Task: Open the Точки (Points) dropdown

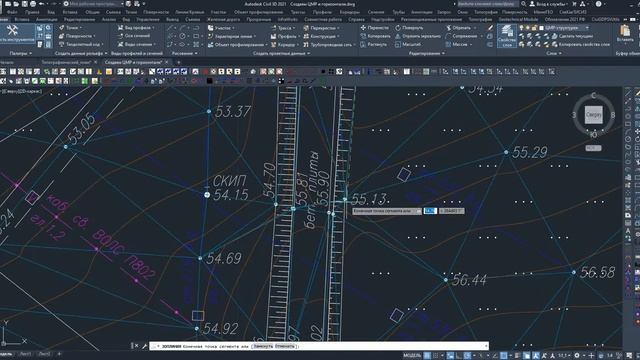Action: (x=70, y=28)
